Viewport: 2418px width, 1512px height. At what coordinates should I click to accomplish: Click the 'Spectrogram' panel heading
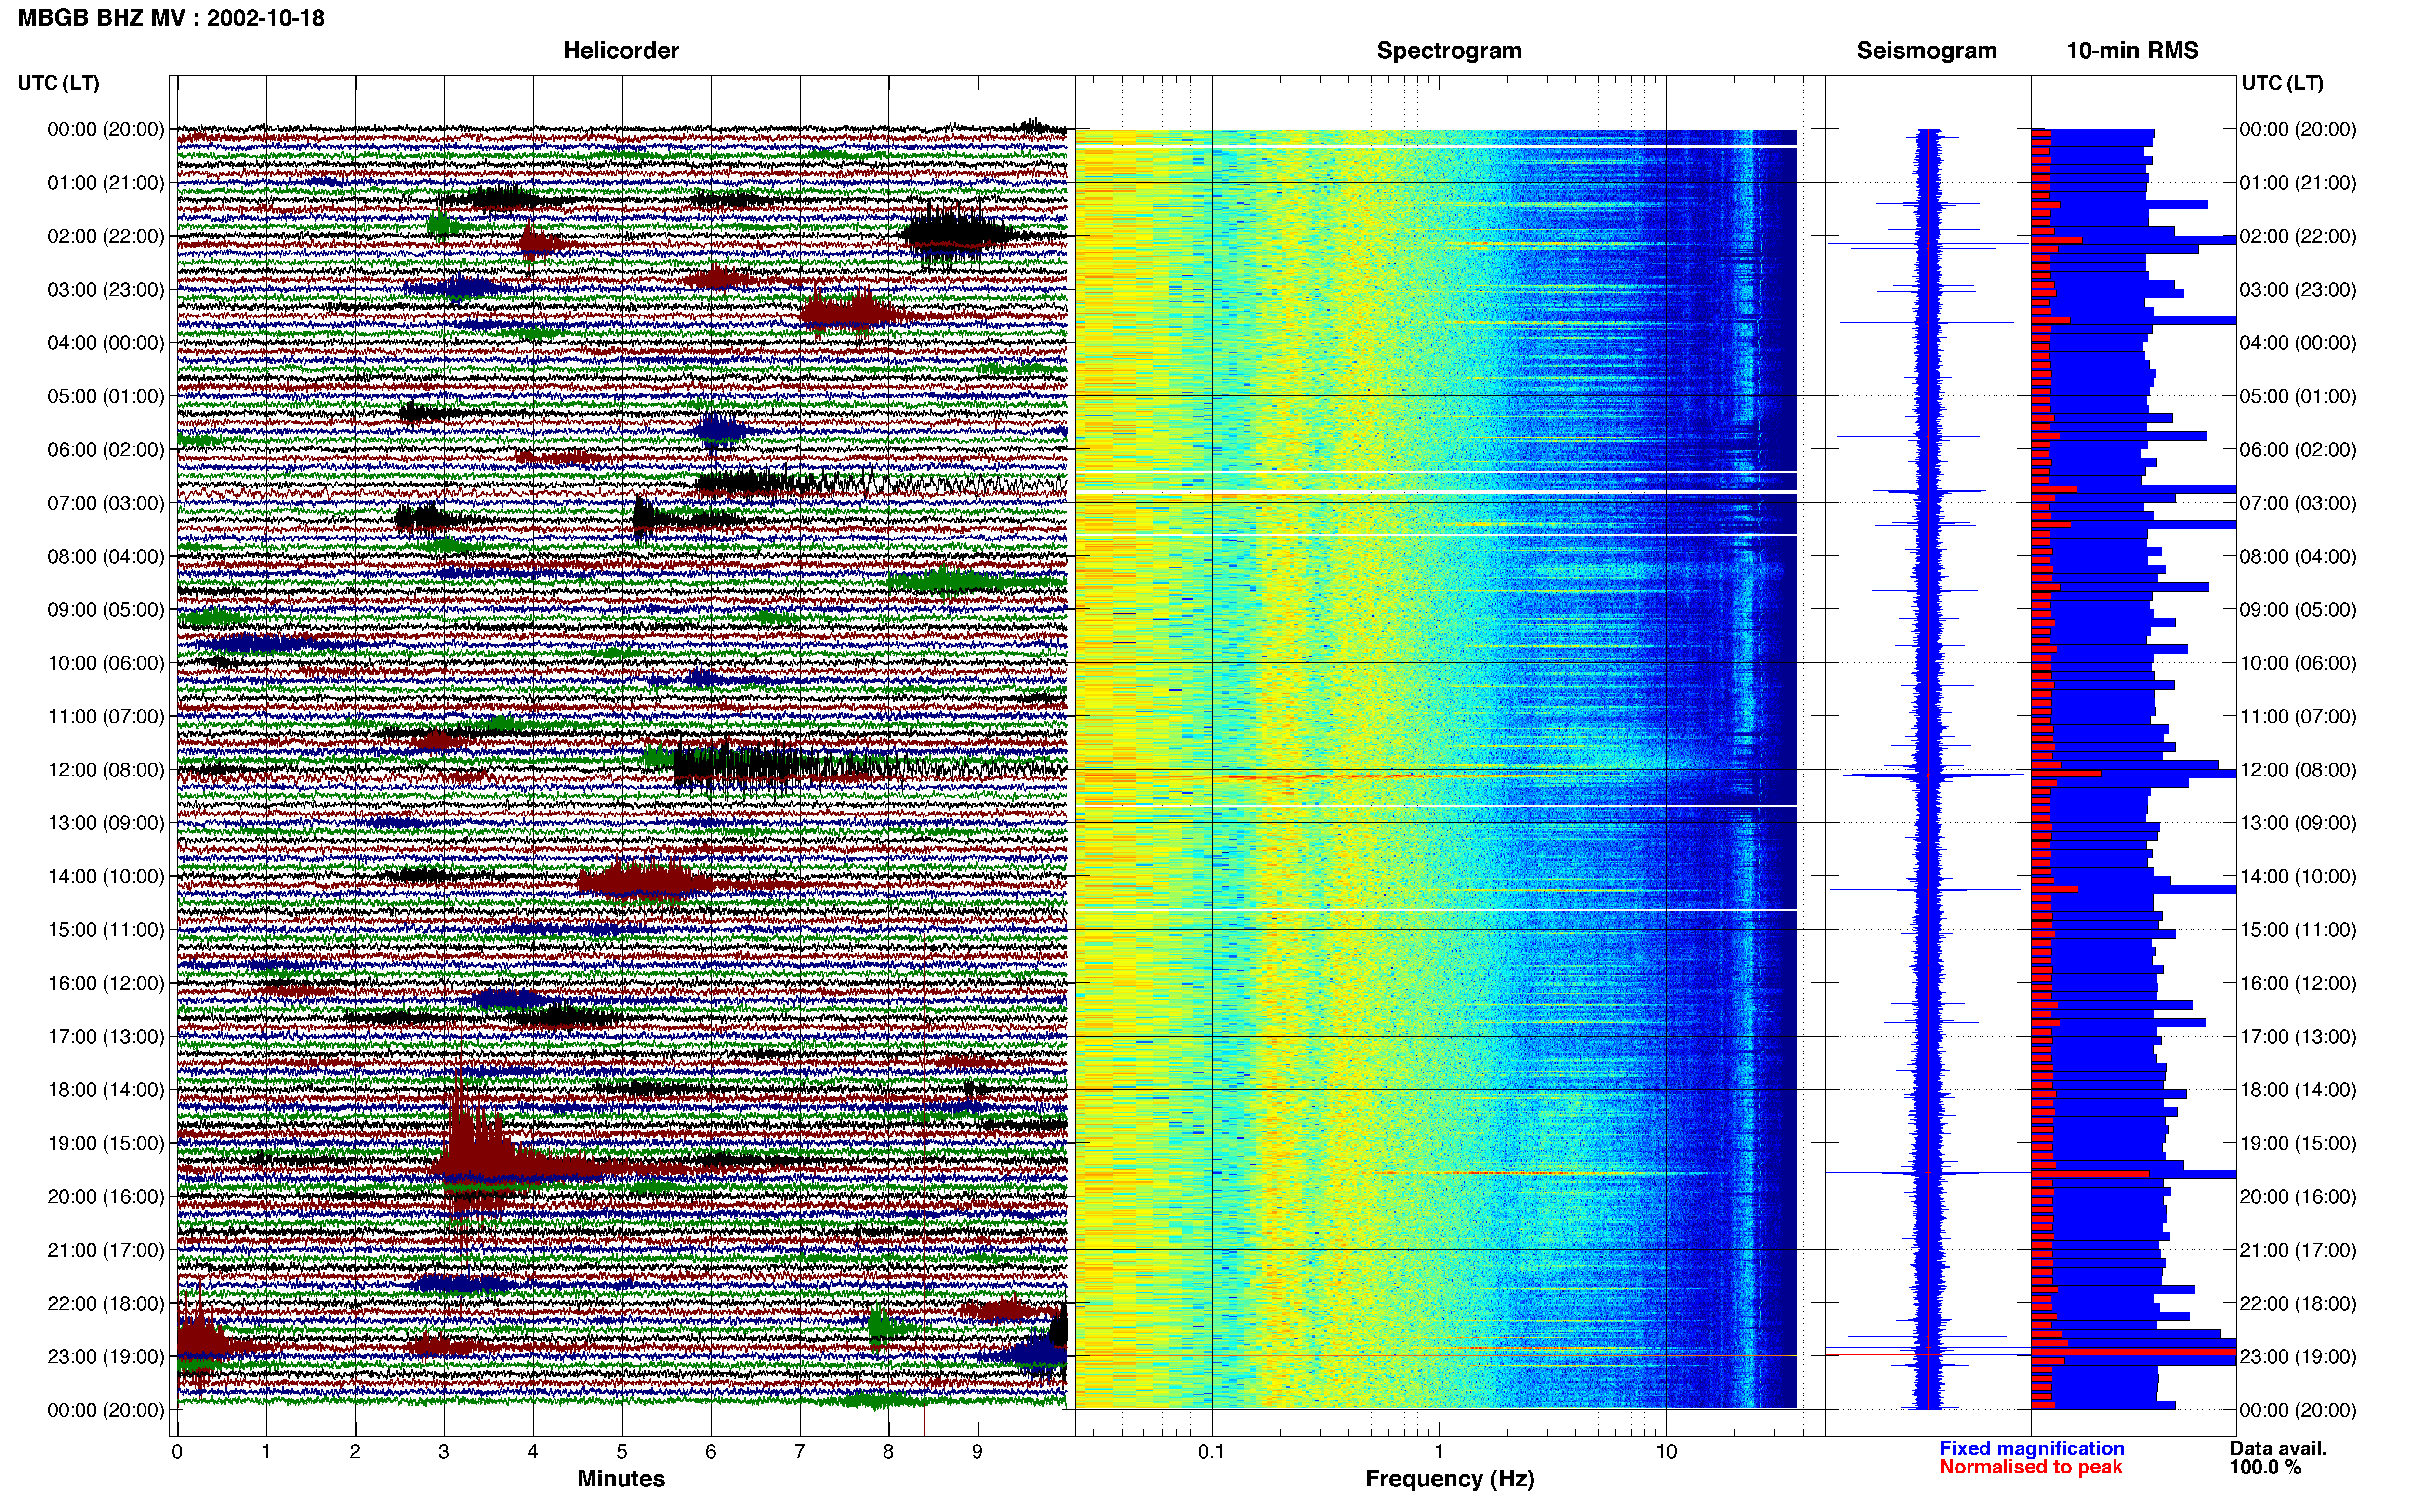point(1449,51)
